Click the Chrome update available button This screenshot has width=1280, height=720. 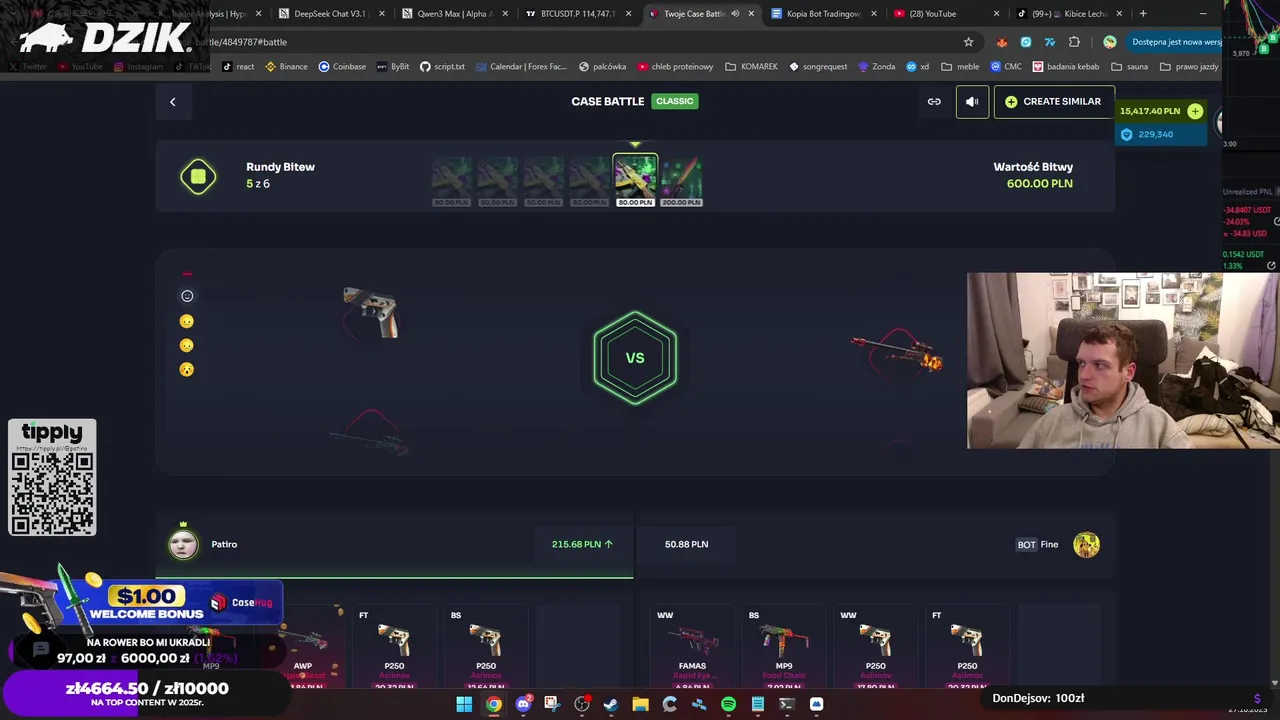(x=1175, y=42)
